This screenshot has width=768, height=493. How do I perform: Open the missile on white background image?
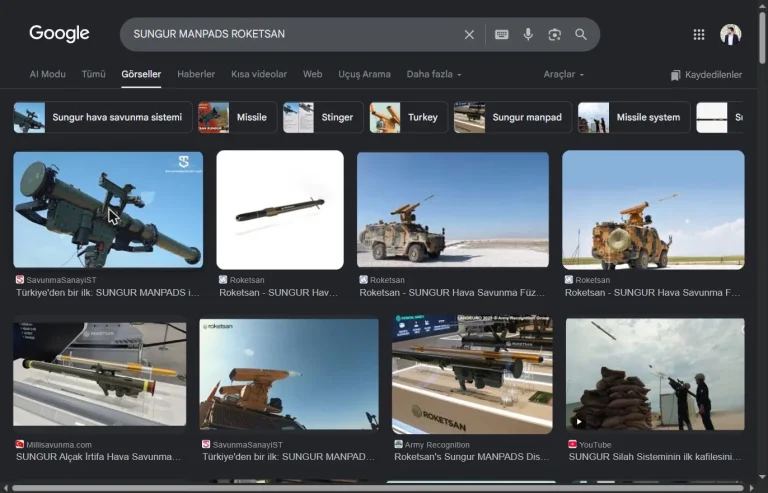tap(280, 210)
